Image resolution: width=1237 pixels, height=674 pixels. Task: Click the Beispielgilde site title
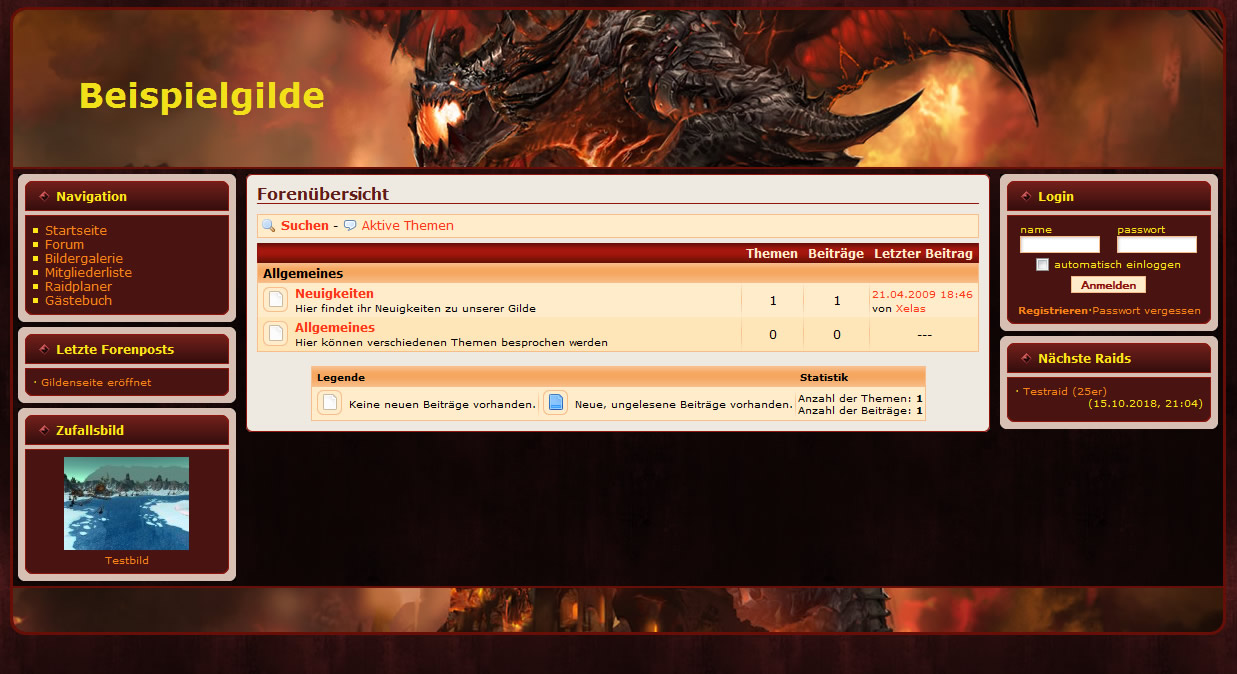coord(202,96)
